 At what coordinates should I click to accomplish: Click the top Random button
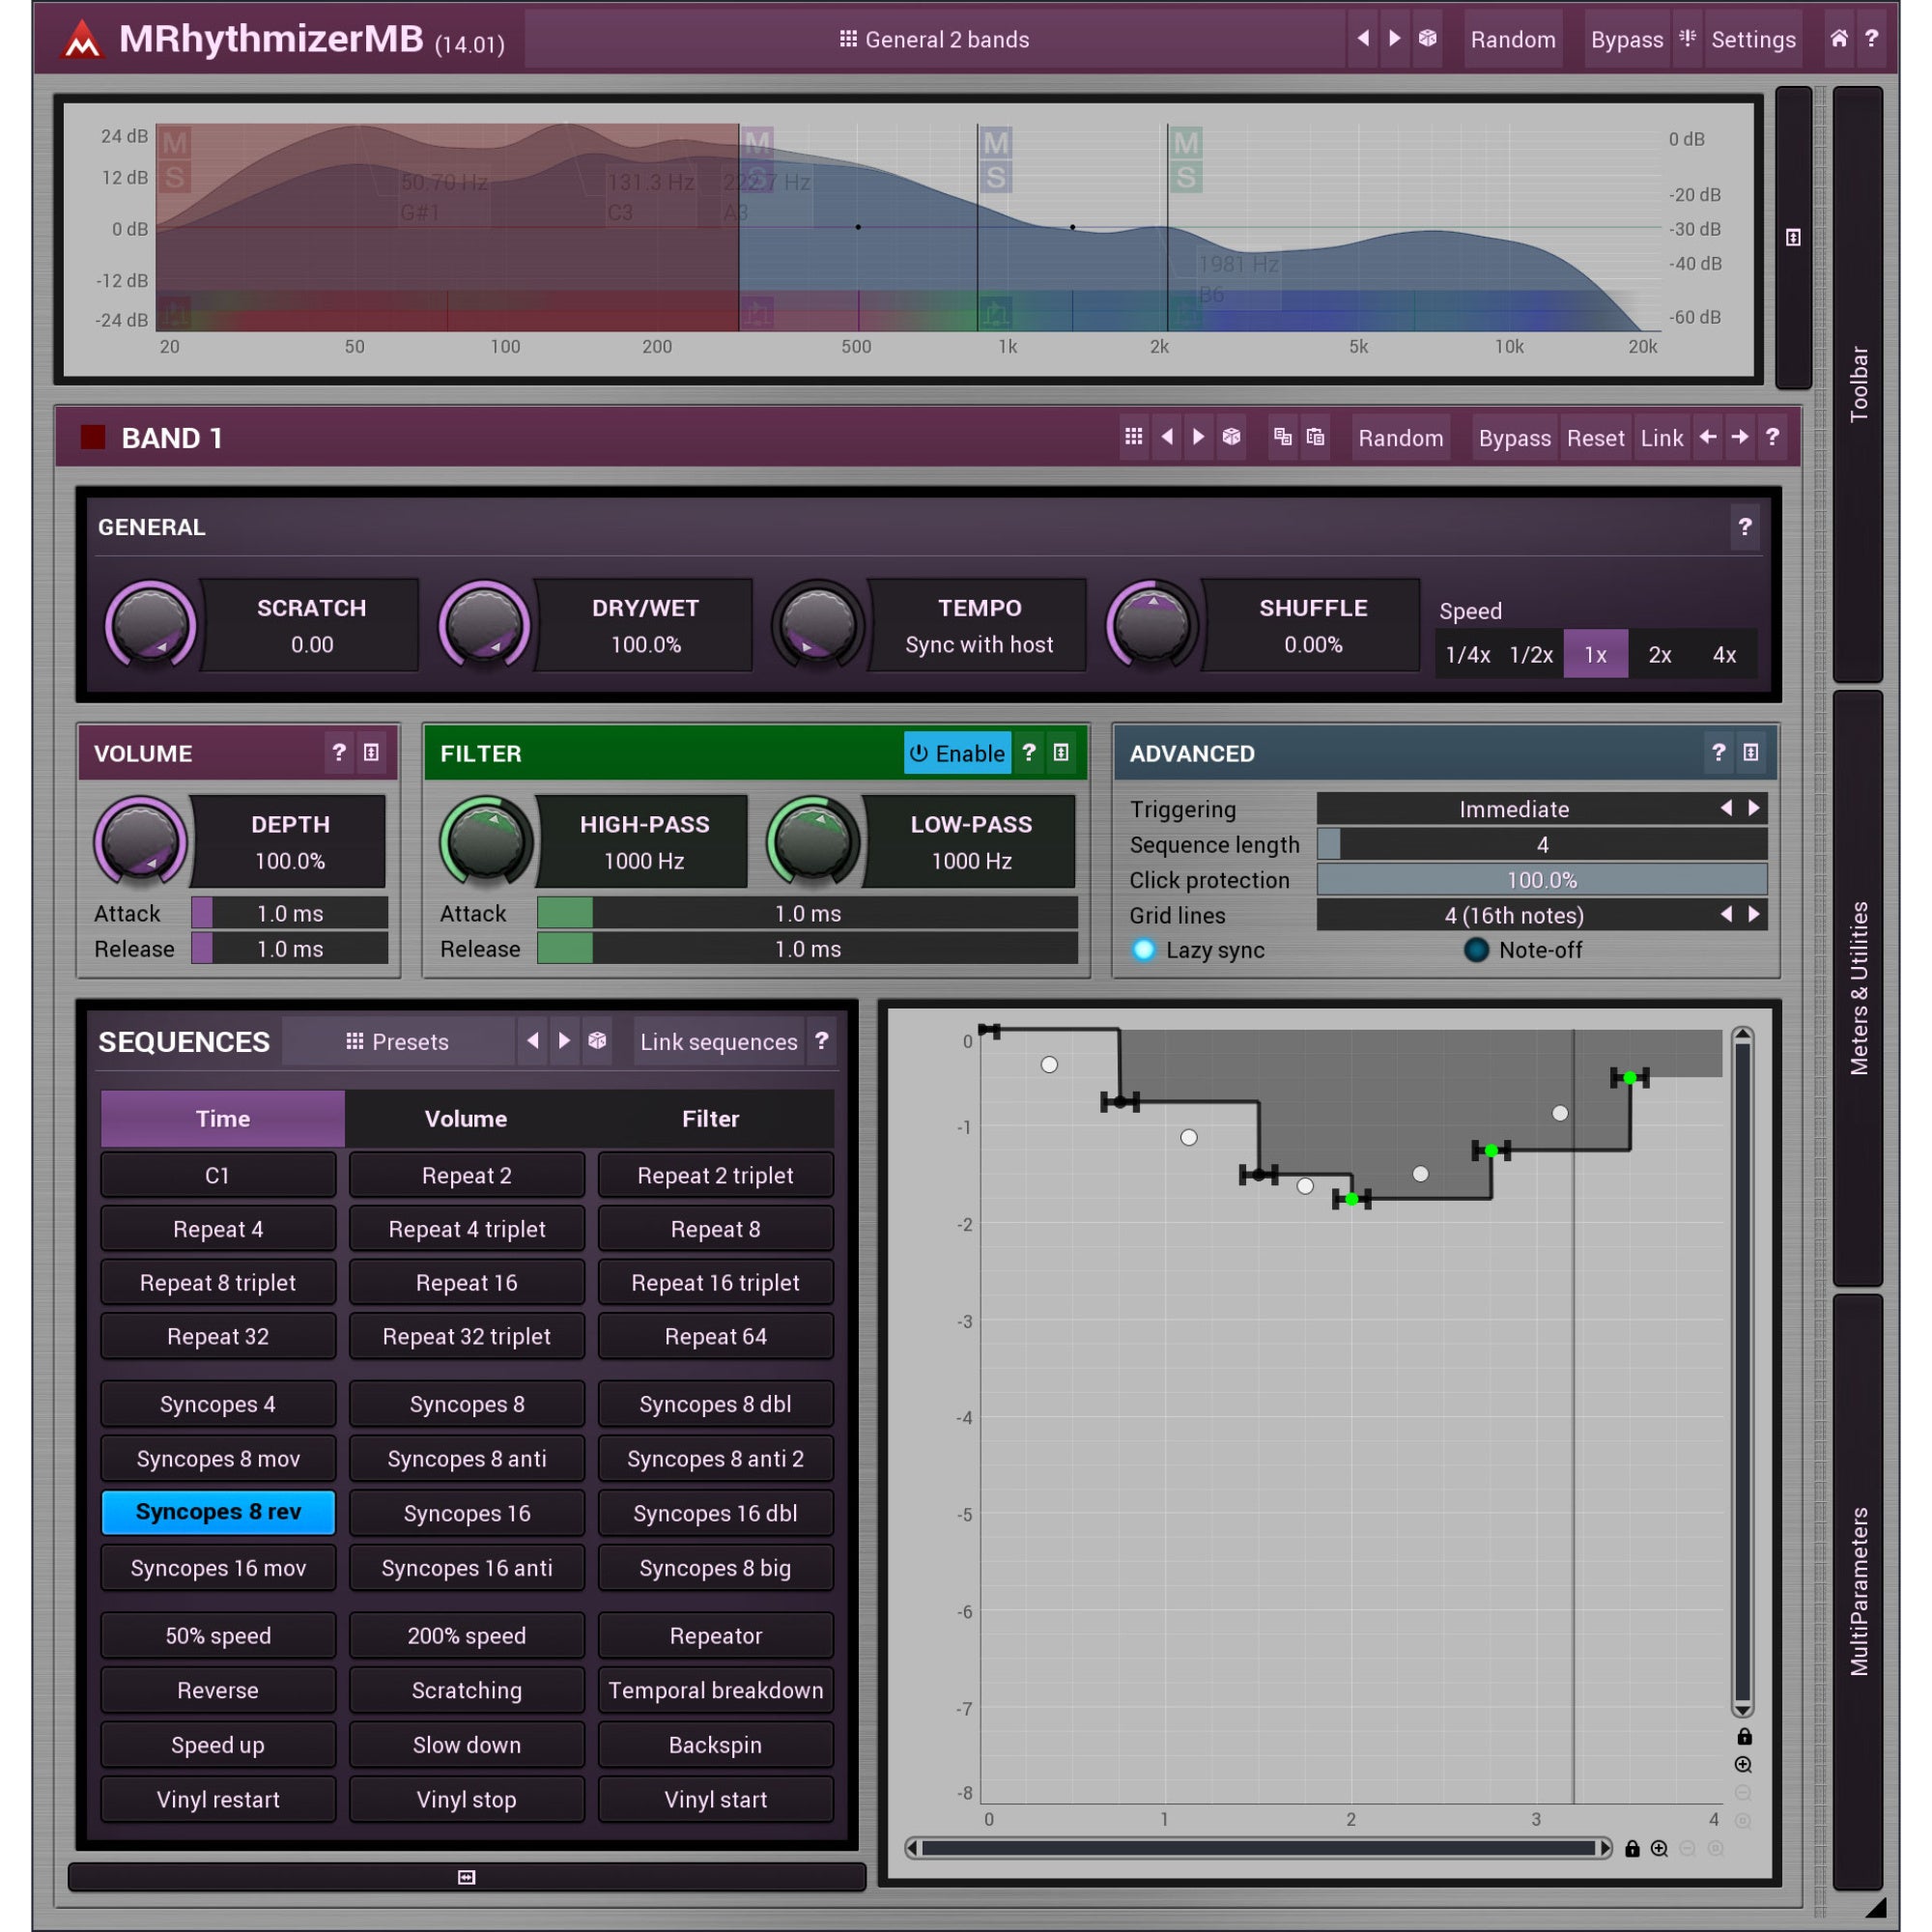coord(1512,39)
